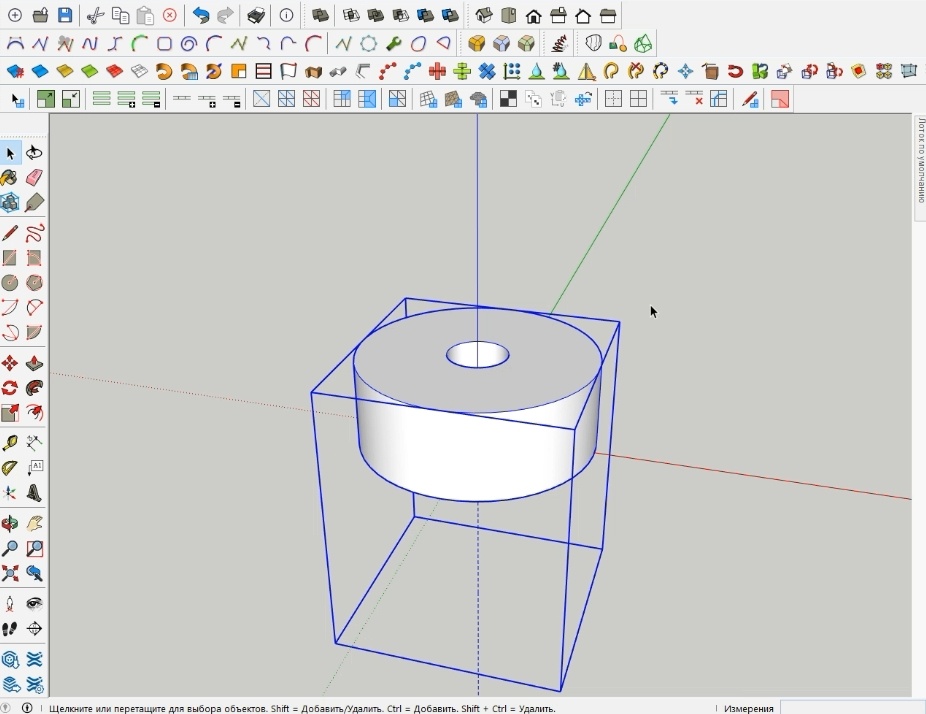
Task: Choose the Zoom magnifier tool
Action: 10,548
